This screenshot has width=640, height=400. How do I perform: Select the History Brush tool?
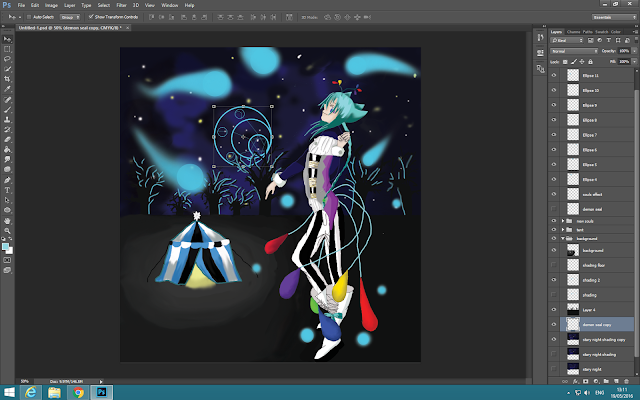[7, 130]
